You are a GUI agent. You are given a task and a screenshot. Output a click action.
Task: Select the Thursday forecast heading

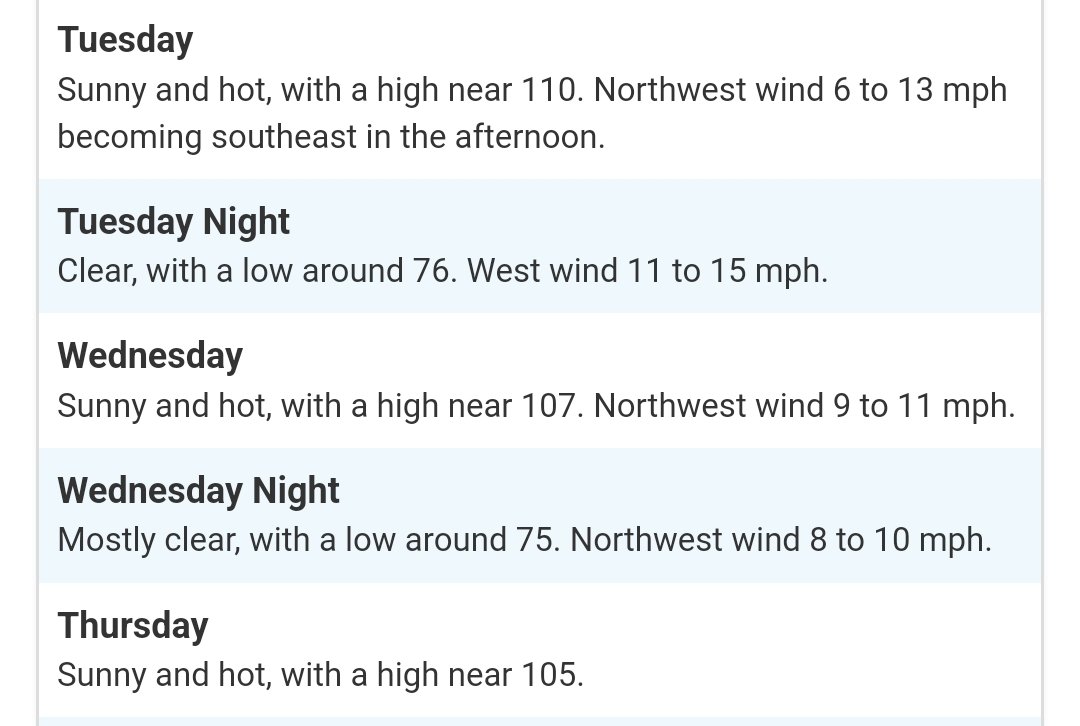point(133,626)
